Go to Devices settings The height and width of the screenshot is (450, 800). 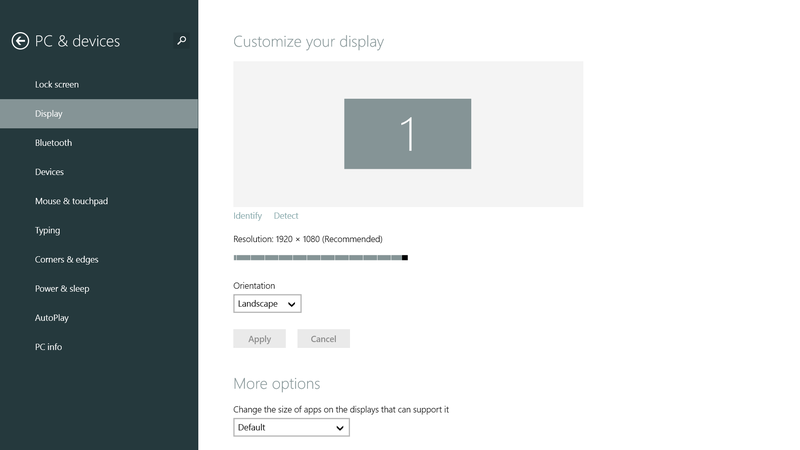click(99, 172)
